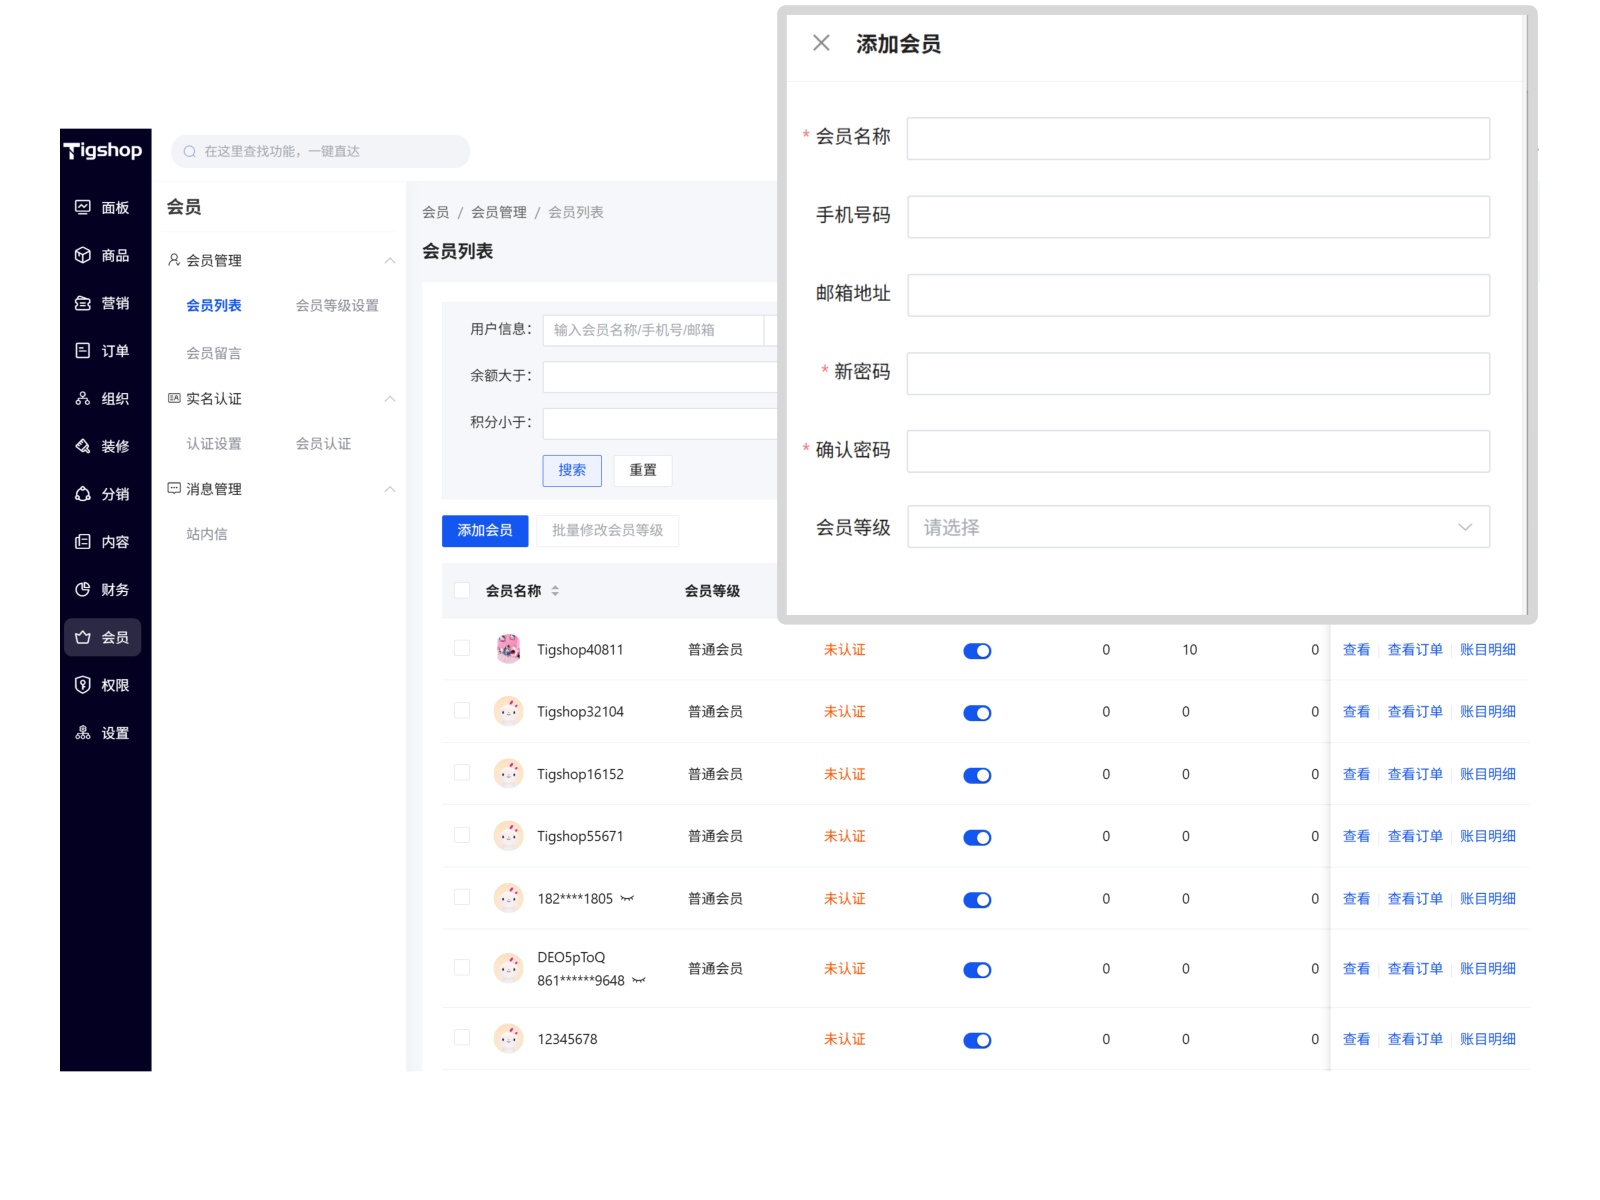Go to 会员等级设置 submenu item
Image resolution: width=1600 pixels, height=1200 pixels.
(x=337, y=306)
